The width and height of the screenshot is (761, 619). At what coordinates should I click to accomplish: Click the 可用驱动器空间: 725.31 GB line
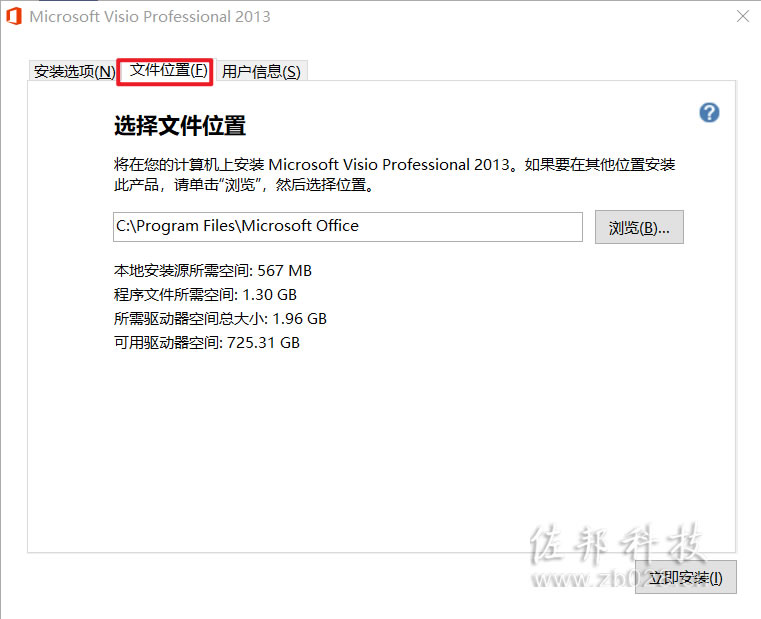(207, 343)
